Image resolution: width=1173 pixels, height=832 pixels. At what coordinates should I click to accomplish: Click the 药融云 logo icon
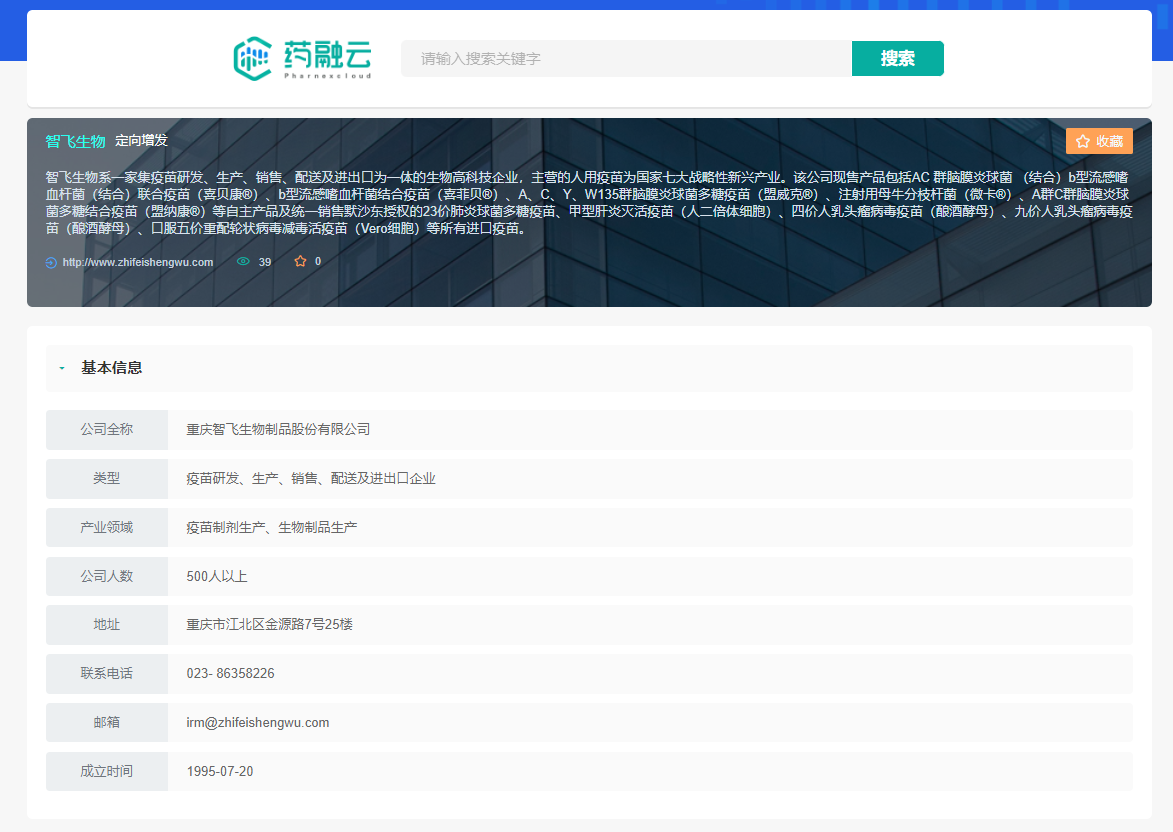click(252, 59)
